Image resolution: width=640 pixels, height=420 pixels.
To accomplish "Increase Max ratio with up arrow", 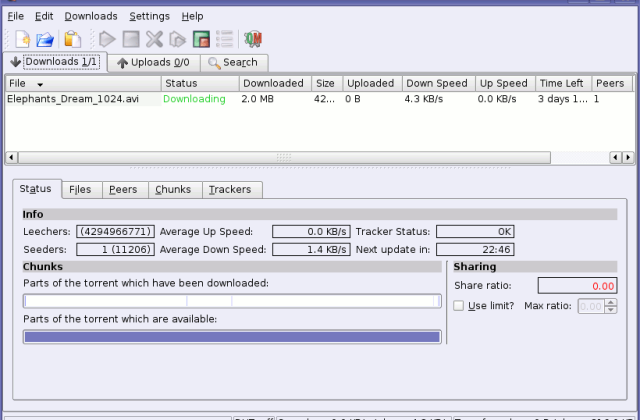I will (x=611, y=302).
